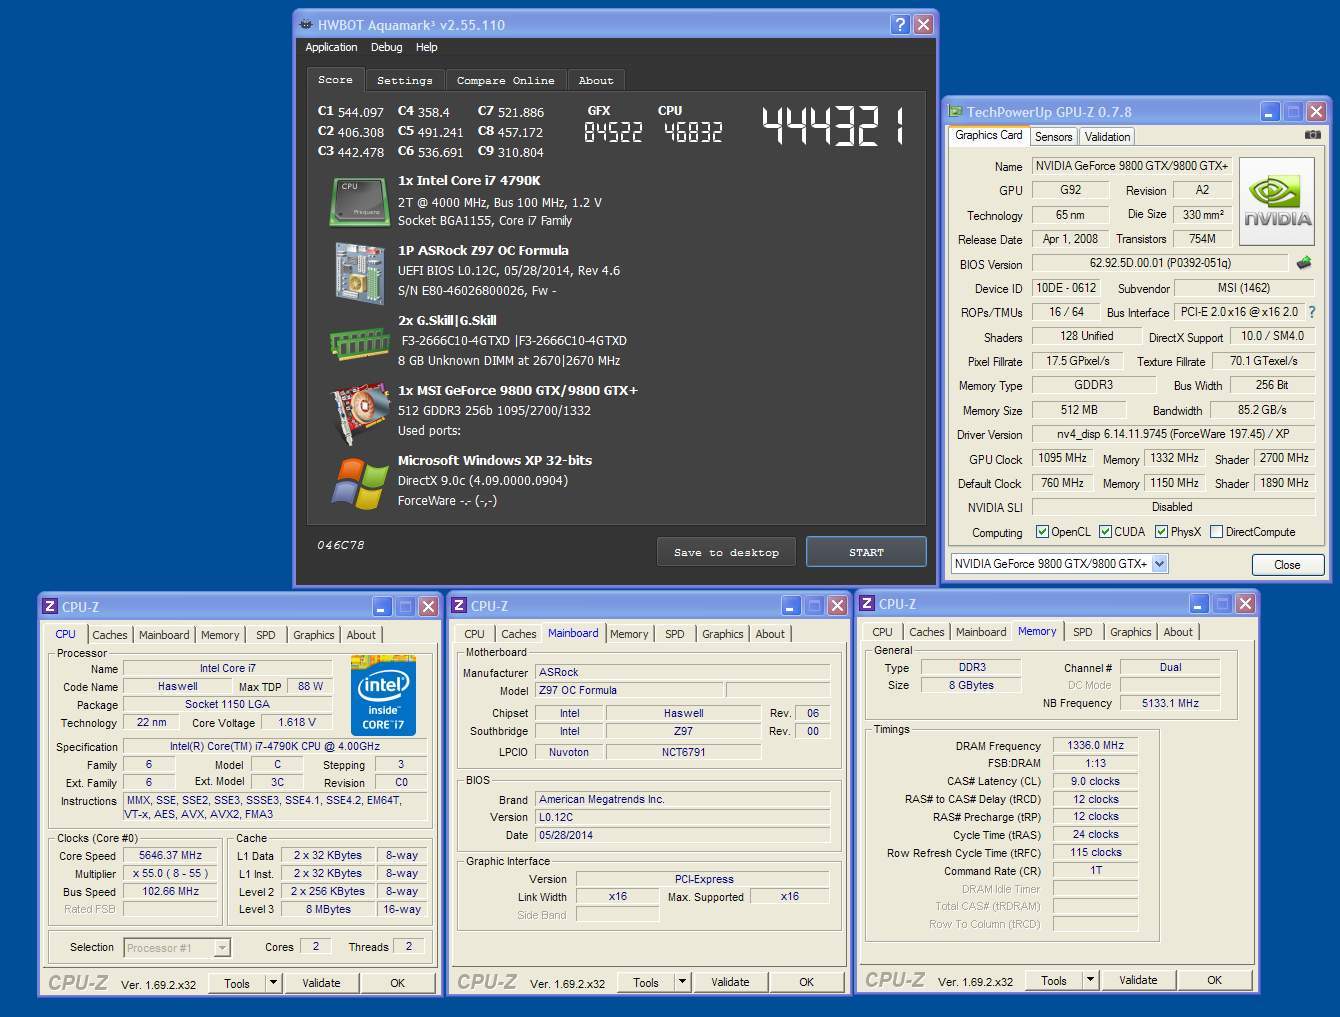Click the GPU name field in GPU-Z
This screenshot has height=1017, width=1340.
tap(1132, 166)
